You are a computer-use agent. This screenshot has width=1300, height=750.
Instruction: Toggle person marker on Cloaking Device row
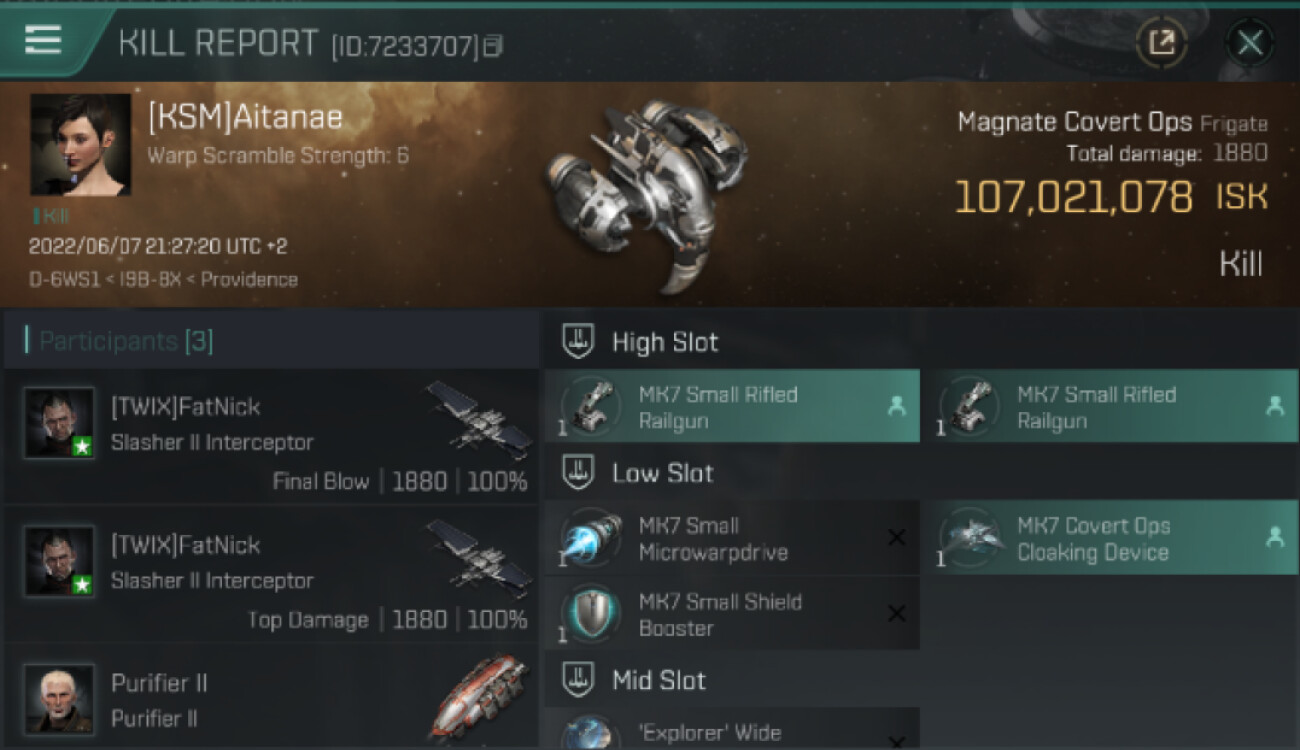[x=1275, y=537]
